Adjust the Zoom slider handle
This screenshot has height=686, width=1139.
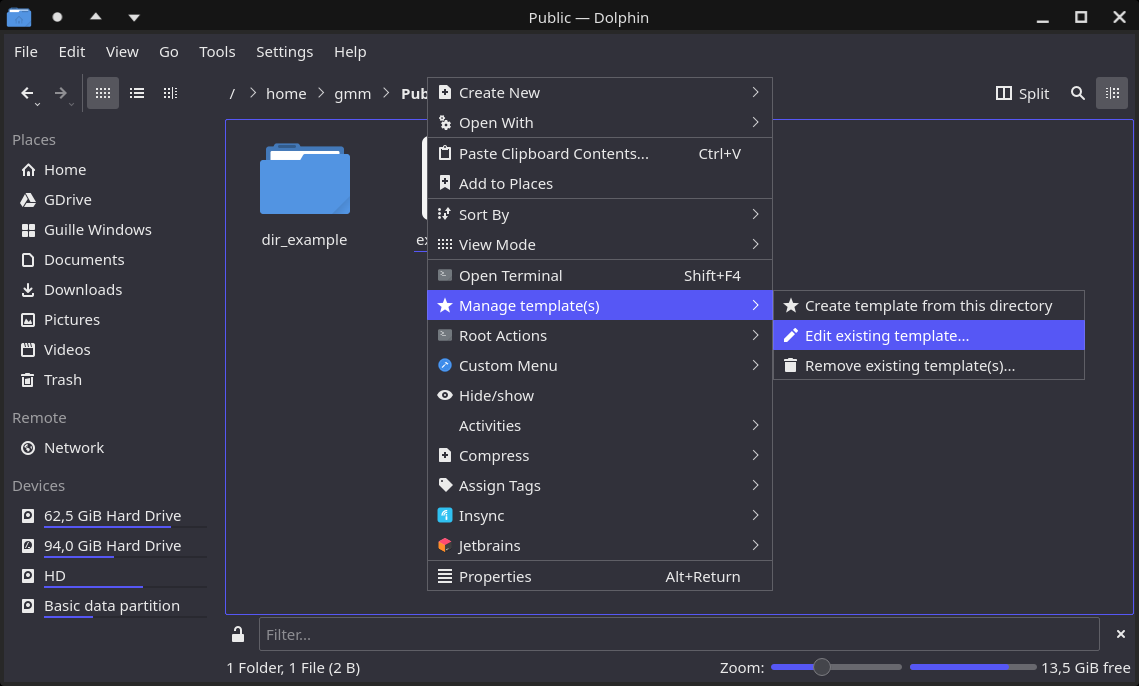pos(822,667)
